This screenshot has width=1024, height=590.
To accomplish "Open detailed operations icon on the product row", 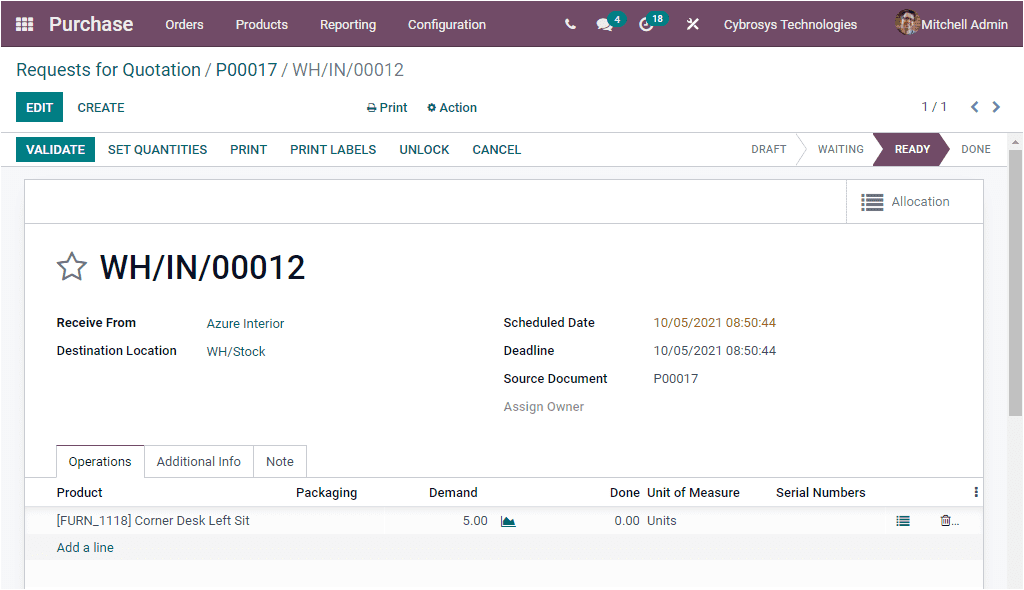I will tap(902, 520).
